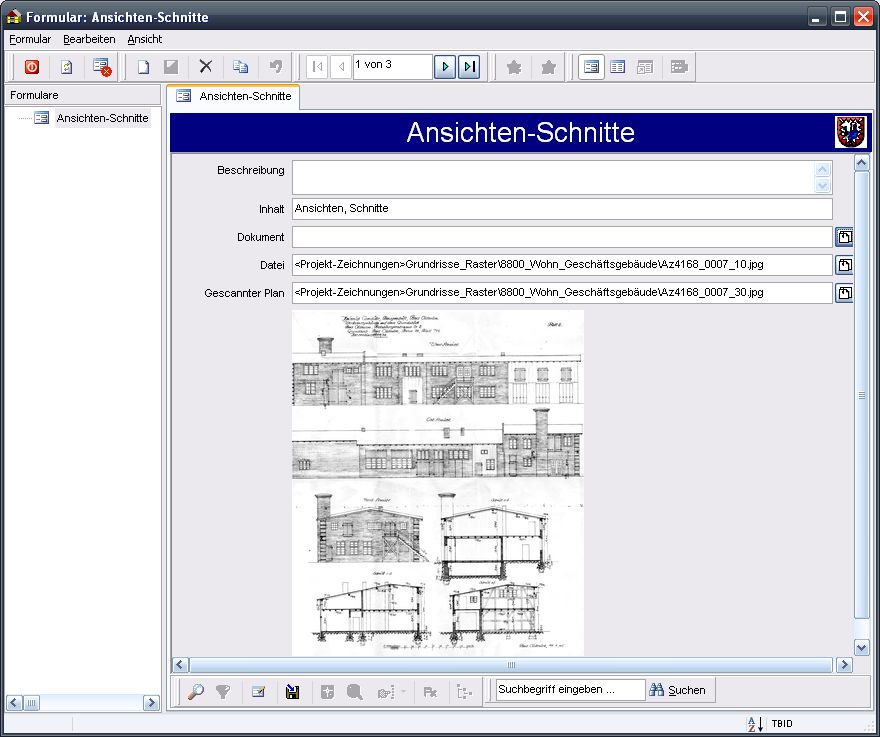
Task: Open browse button next to Datei field
Action: tap(844, 265)
